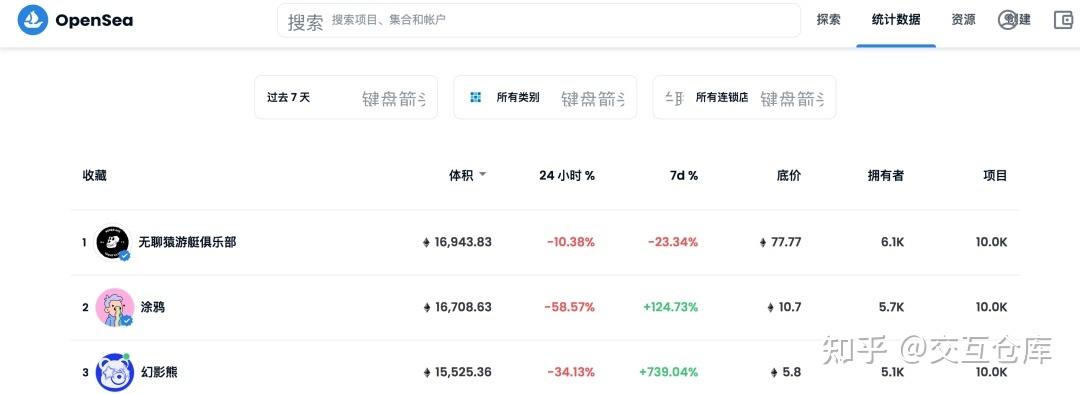Click the 幻影熊 bear avatar
This screenshot has width=1080, height=394.
(x=114, y=373)
